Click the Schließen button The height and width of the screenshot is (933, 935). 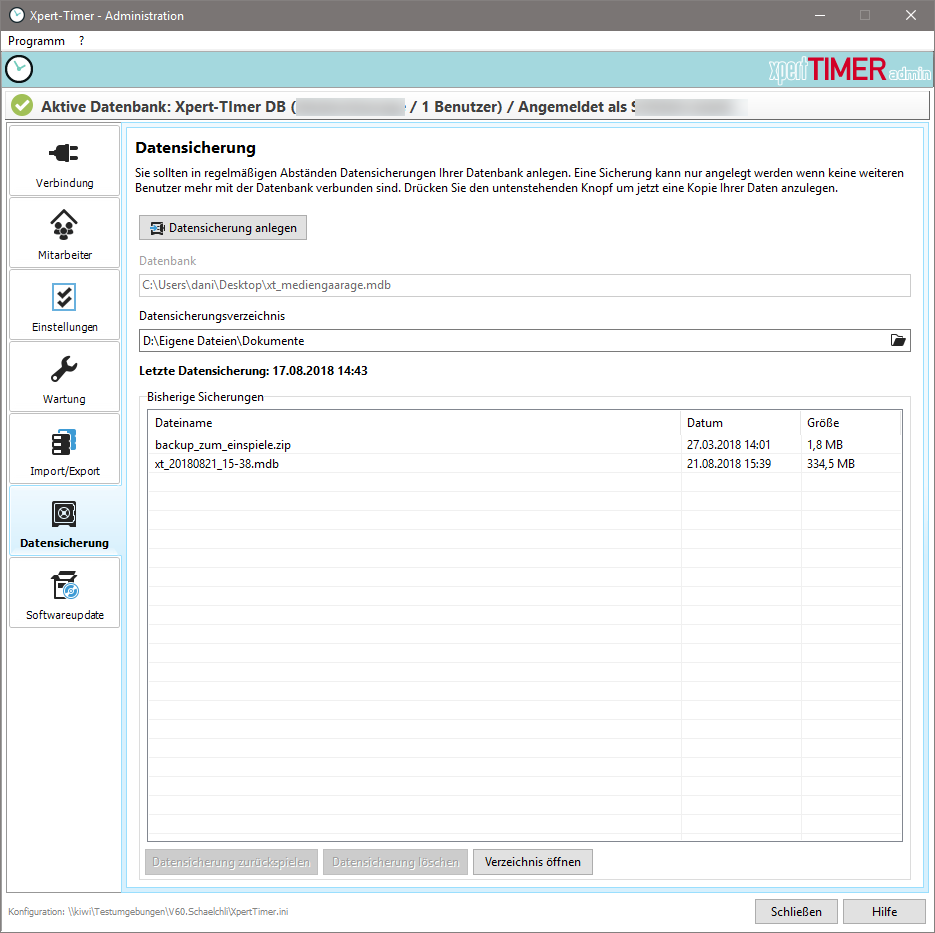796,911
